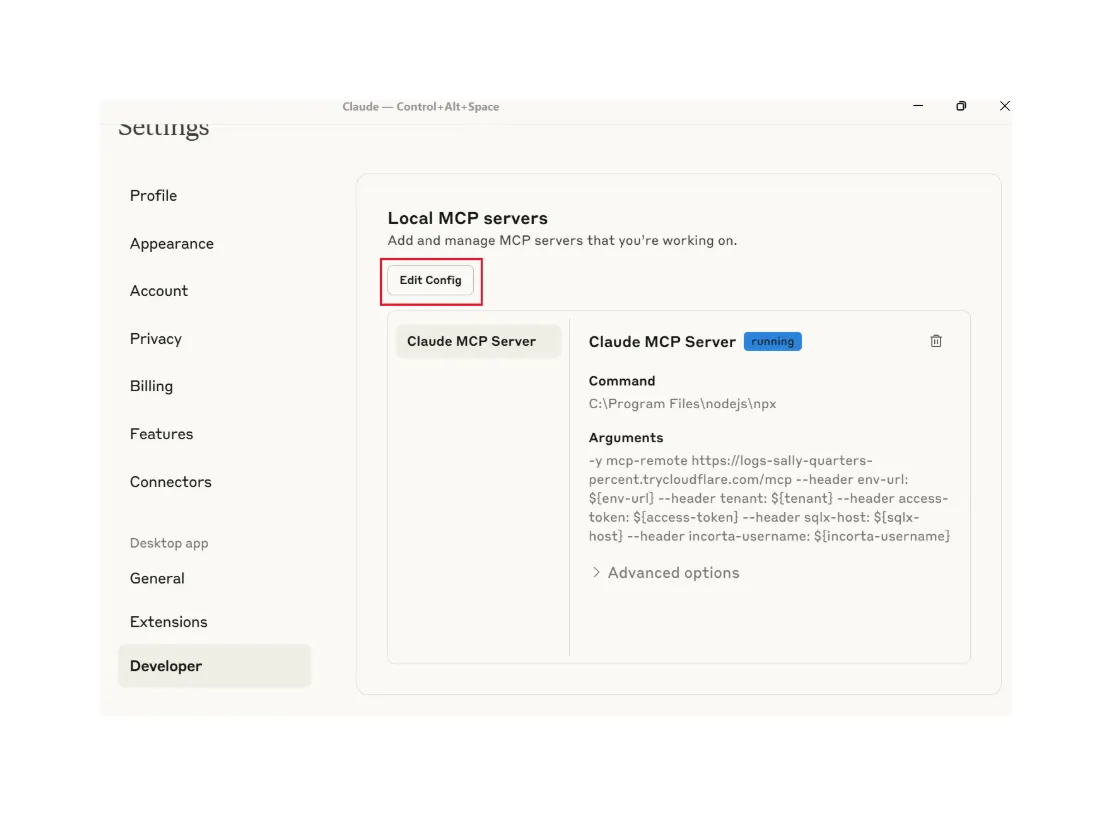Delete Claude MCP Server using trash icon
The height and width of the screenshot is (816, 1112).
(x=936, y=341)
